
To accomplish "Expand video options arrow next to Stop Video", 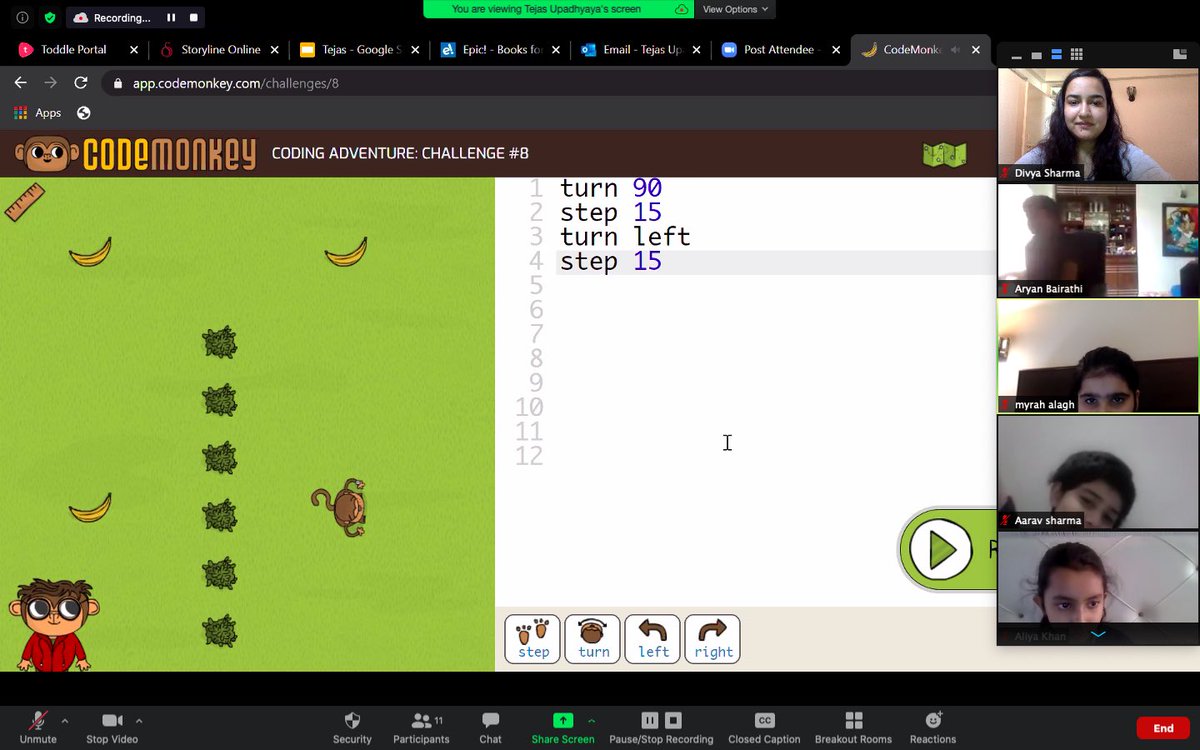I will point(139,720).
